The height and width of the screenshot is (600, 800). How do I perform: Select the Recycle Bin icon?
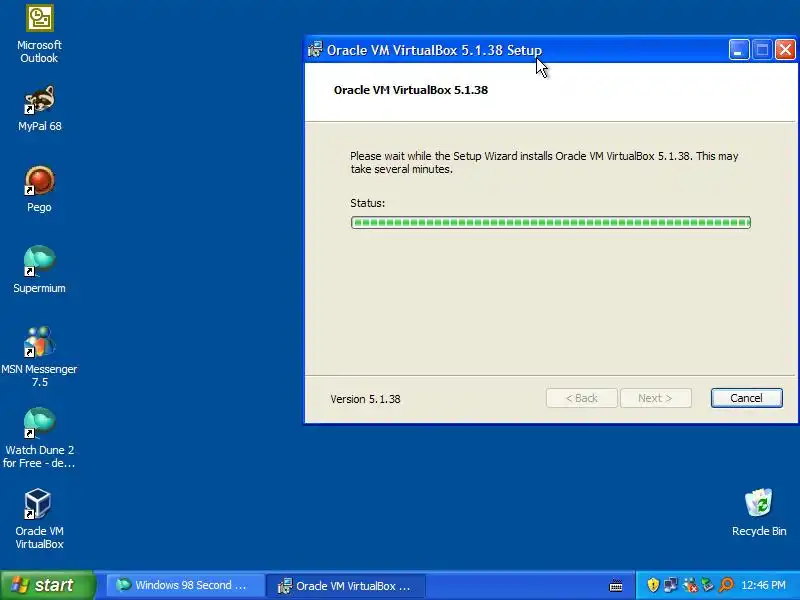click(x=759, y=503)
